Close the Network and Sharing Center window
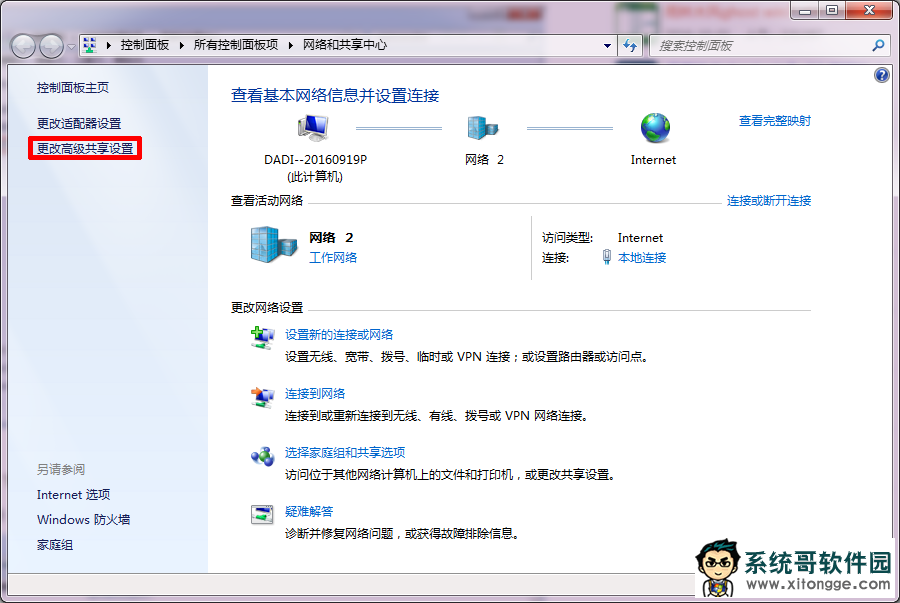The width and height of the screenshot is (900, 603). (x=869, y=10)
